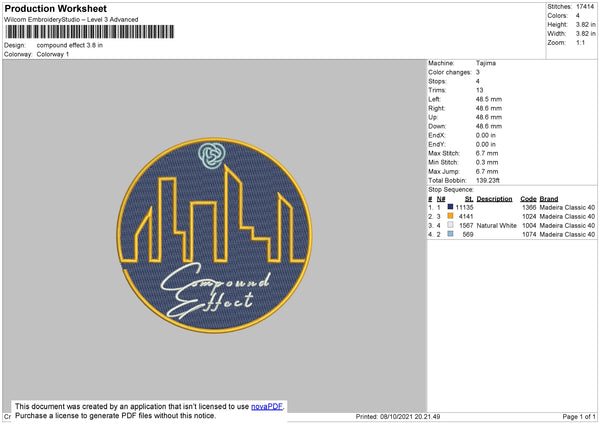Select Max Stitch value 6.7 mm

tap(487, 153)
